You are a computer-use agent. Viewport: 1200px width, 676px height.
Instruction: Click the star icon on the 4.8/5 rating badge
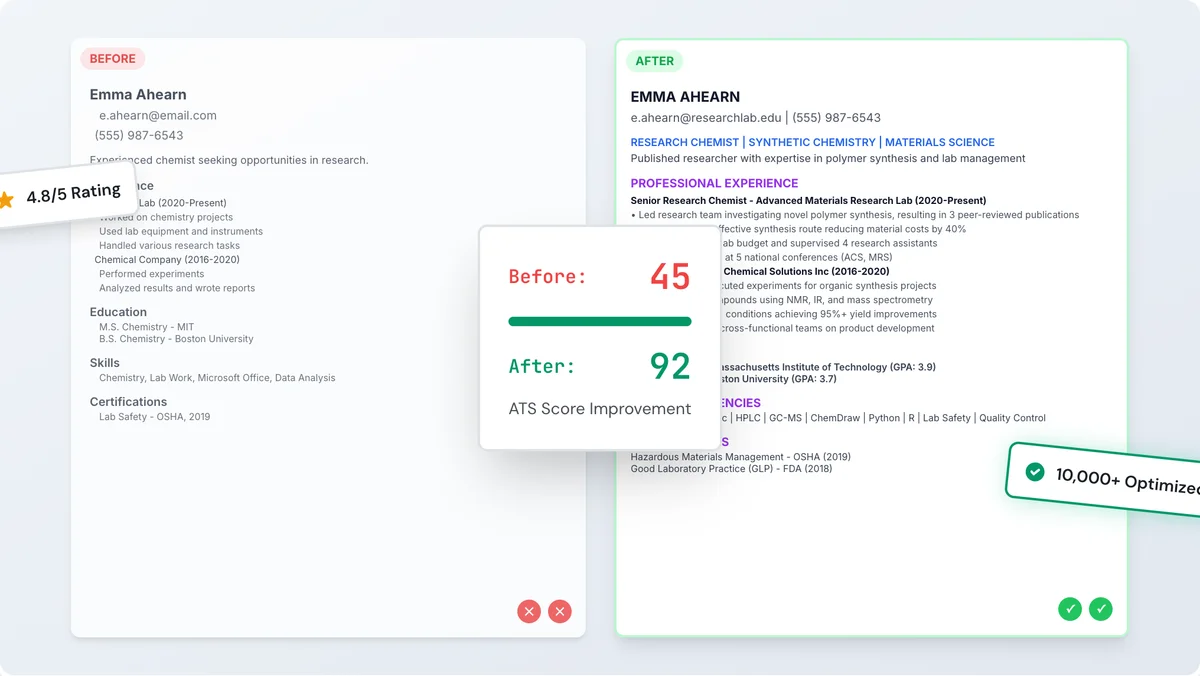point(7,199)
